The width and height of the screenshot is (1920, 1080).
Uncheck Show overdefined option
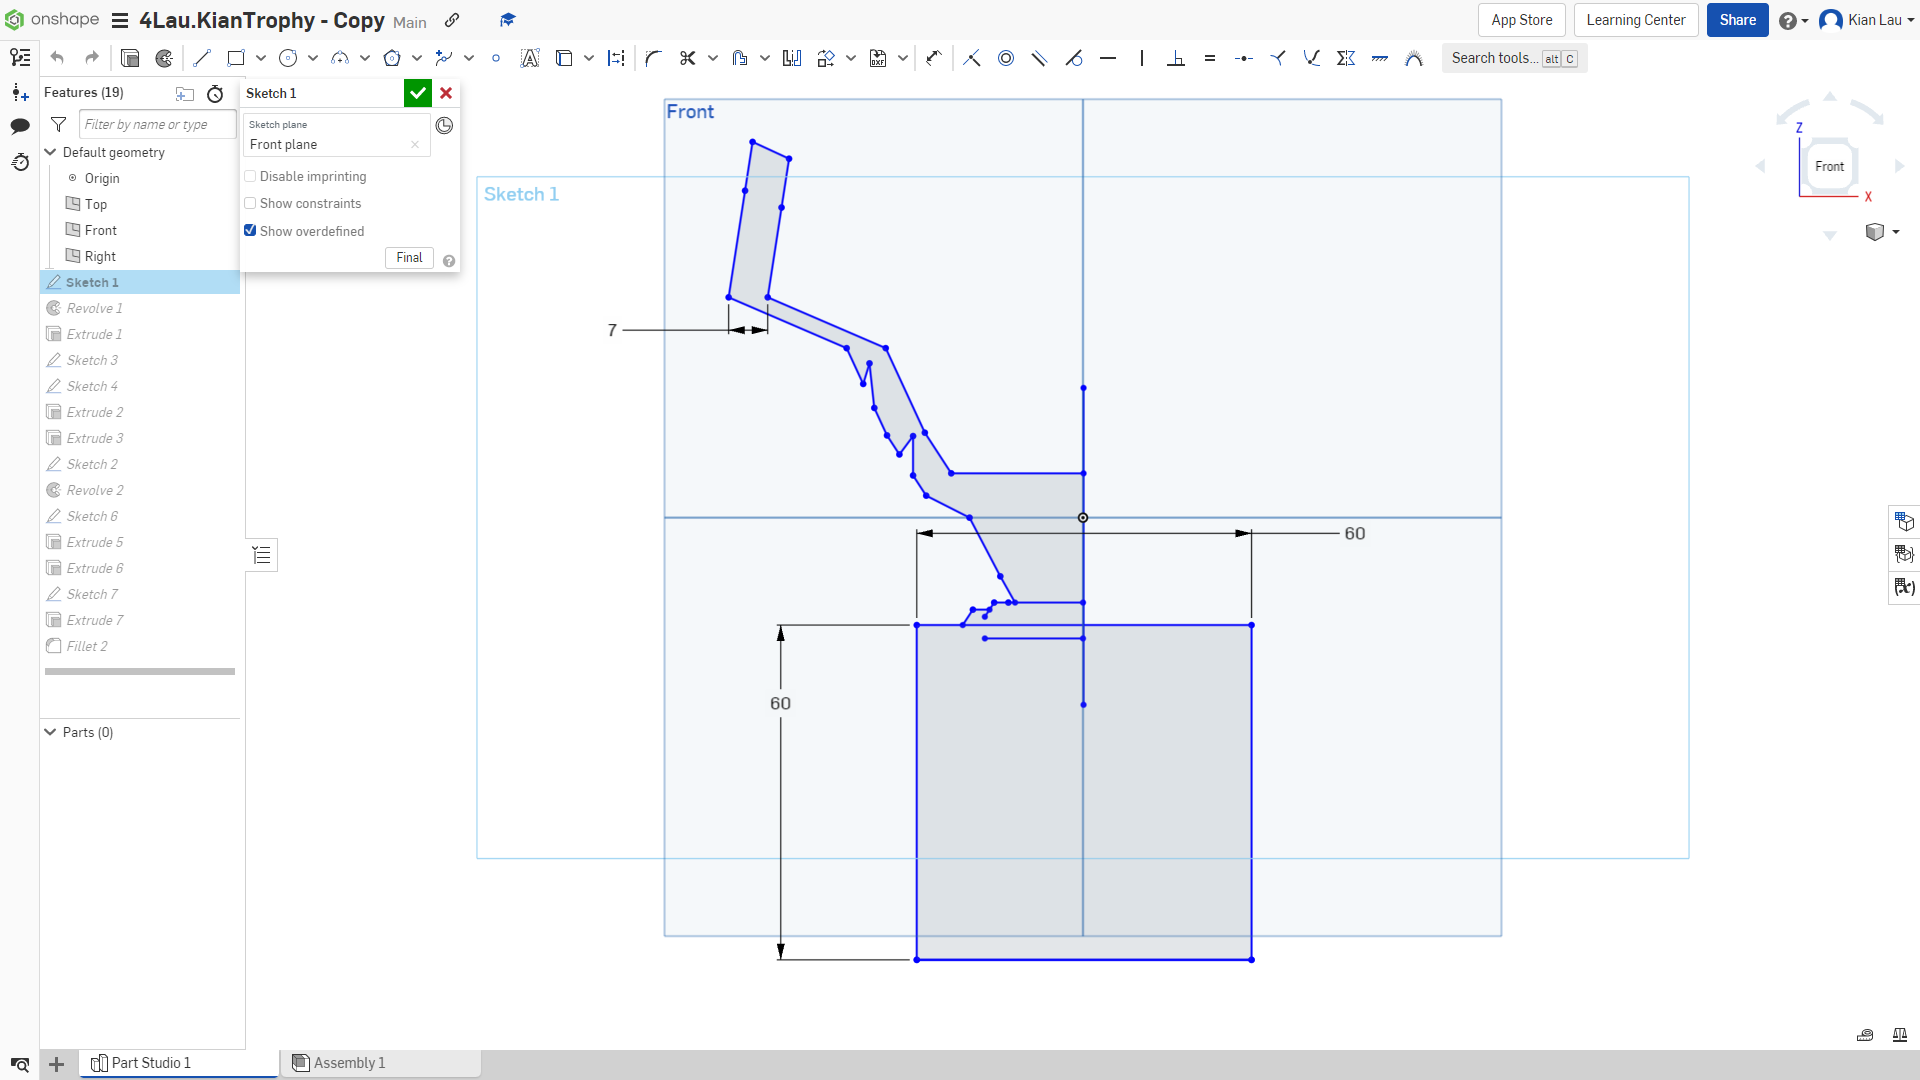coord(250,230)
